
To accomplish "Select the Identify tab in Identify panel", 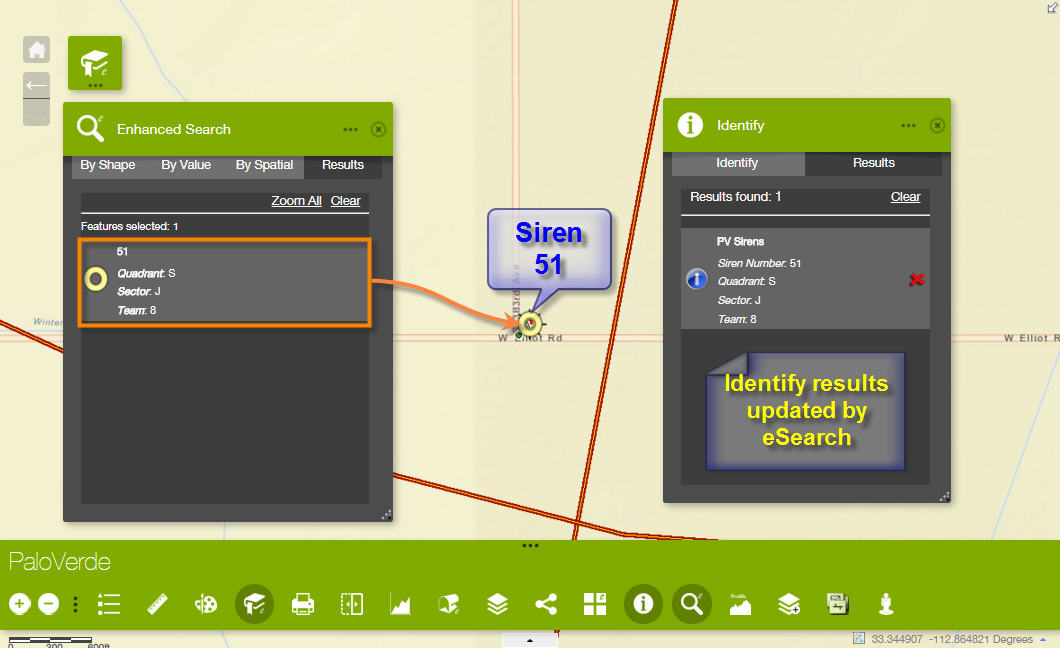I will pyautogui.click(x=737, y=163).
